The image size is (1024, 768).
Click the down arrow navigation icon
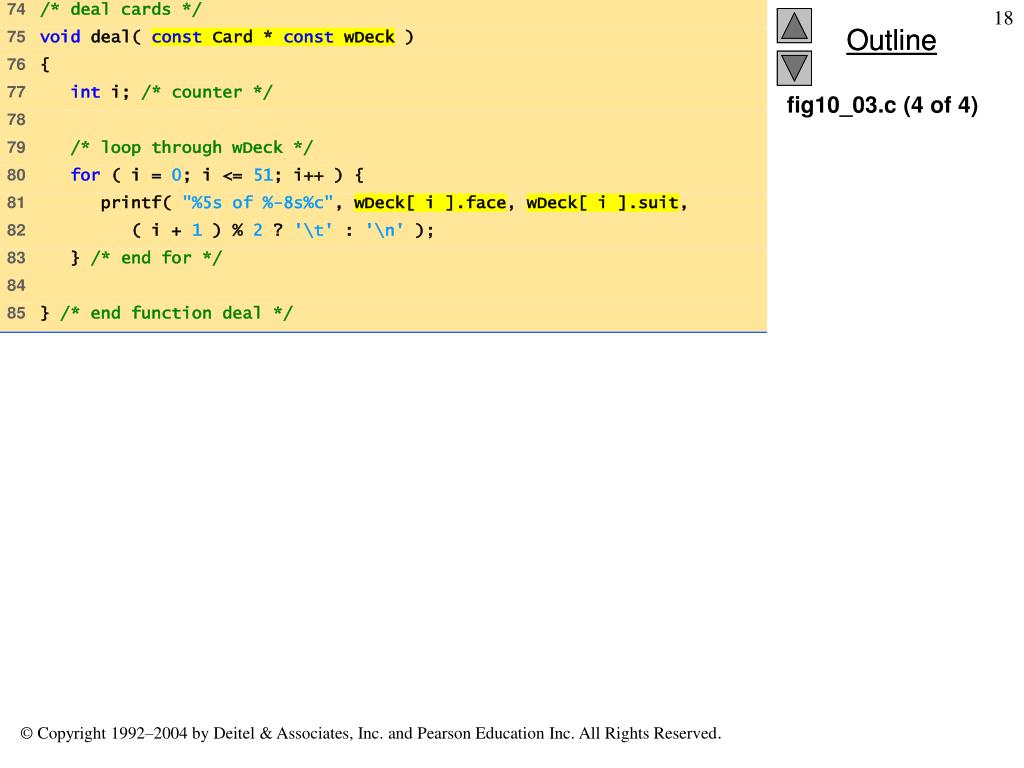click(794, 68)
